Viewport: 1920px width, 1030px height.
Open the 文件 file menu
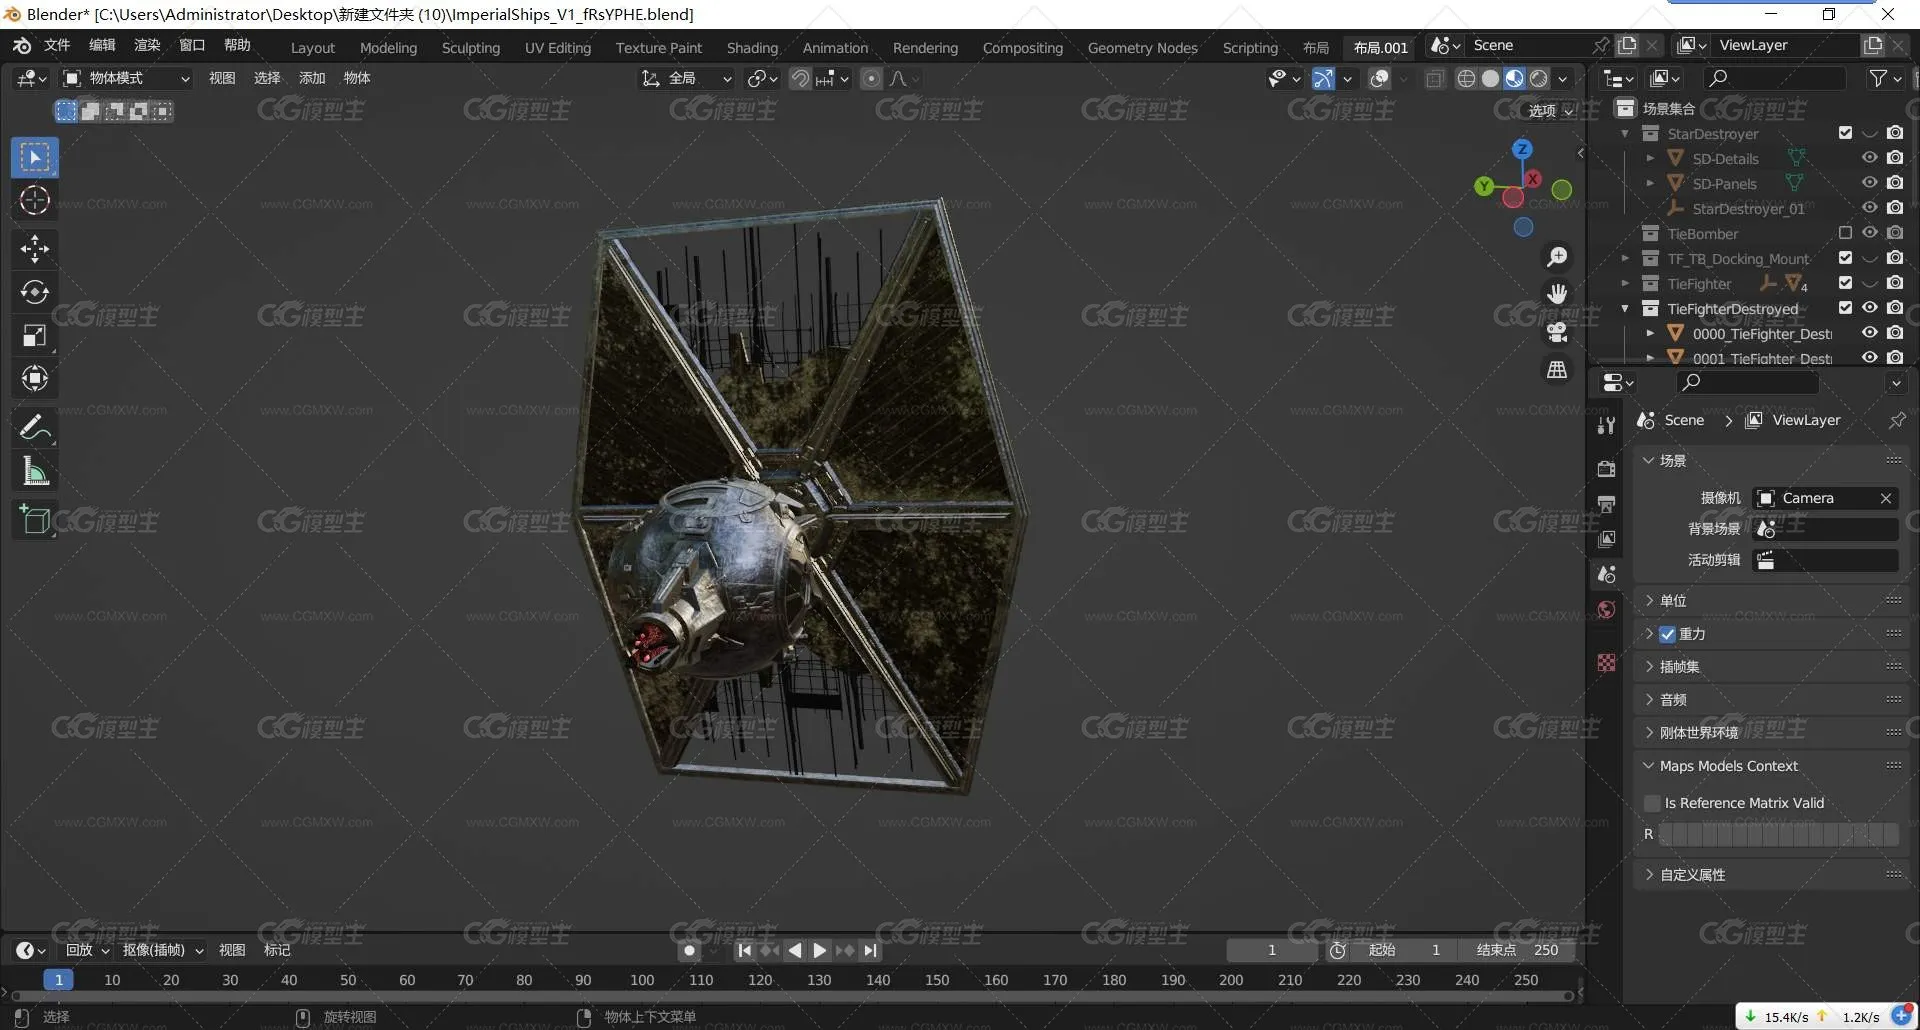coord(57,45)
